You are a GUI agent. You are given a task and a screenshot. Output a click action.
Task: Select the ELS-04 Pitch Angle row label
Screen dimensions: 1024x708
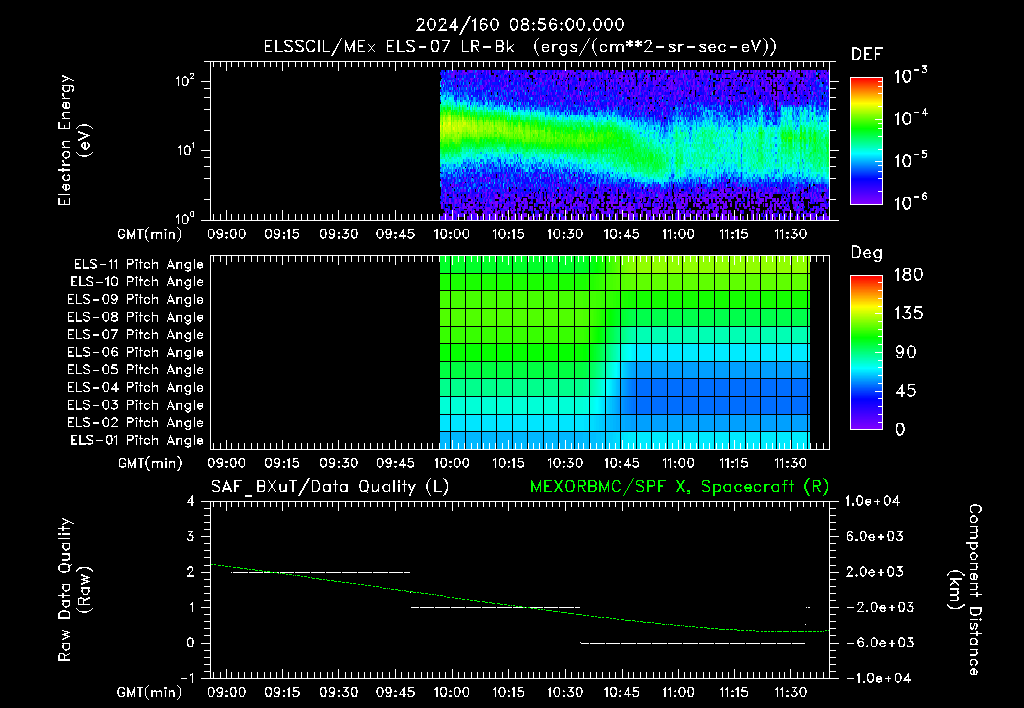pos(135,388)
